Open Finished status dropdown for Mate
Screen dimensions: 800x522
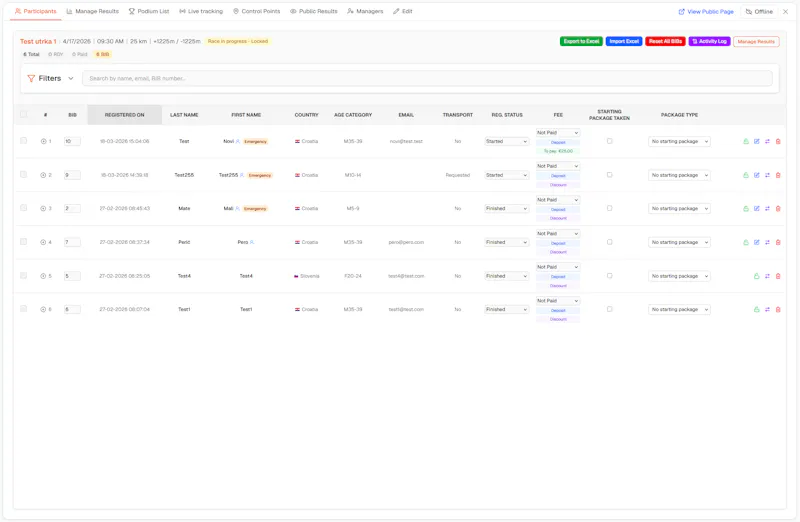[507, 209]
